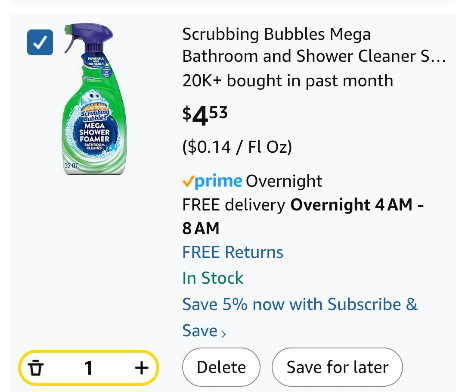Viewport: 465px width, 392px height.
Task: Click the $4.53 price
Action: [205, 115]
